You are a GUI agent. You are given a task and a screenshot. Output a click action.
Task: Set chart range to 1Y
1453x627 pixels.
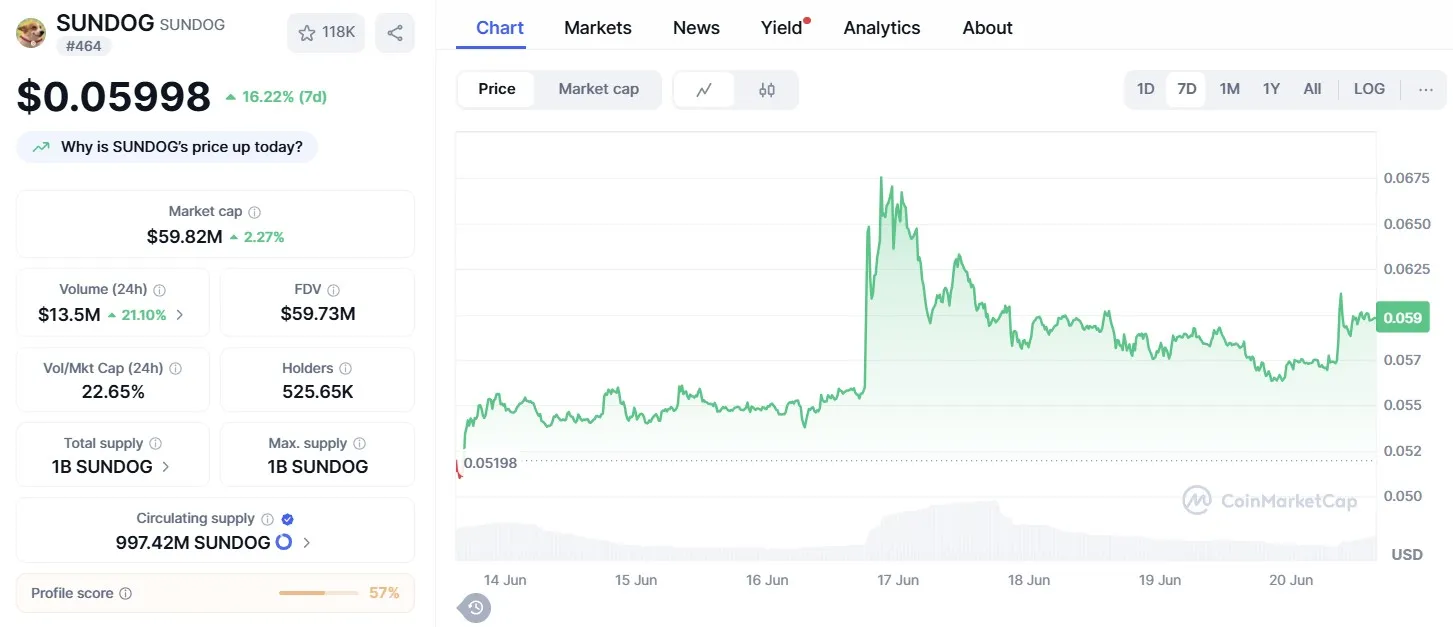(1271, 89)
